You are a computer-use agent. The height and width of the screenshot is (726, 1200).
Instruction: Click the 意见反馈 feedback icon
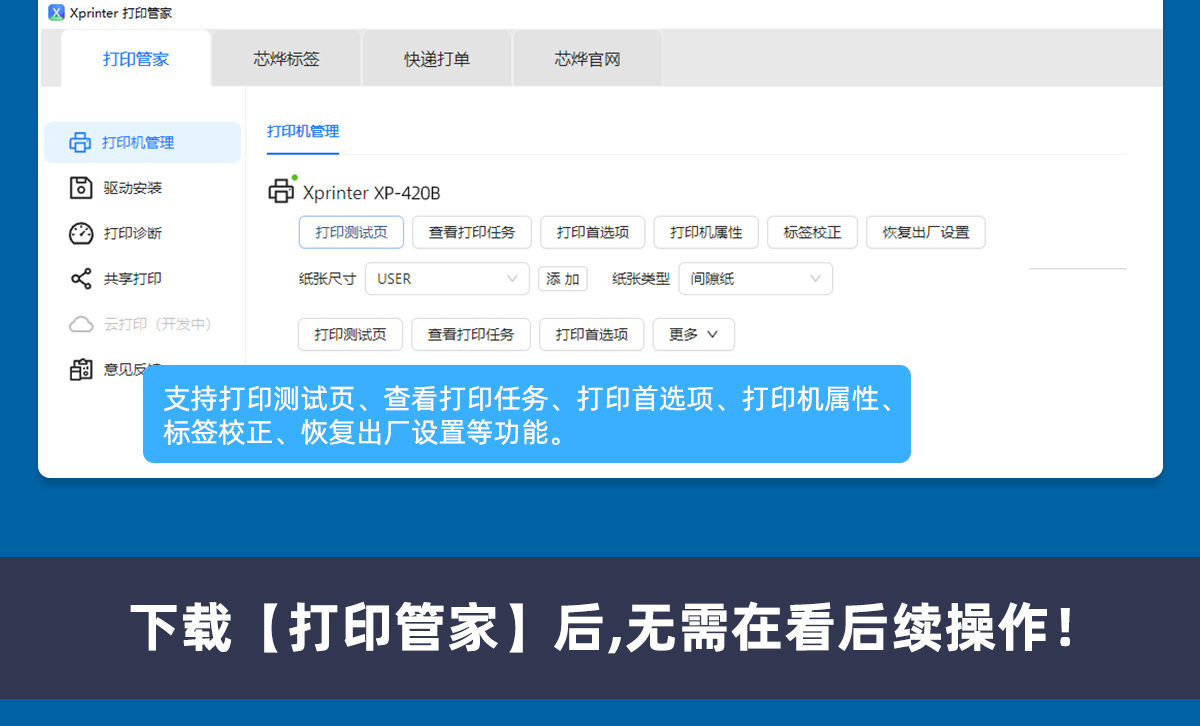click(80, 369)
